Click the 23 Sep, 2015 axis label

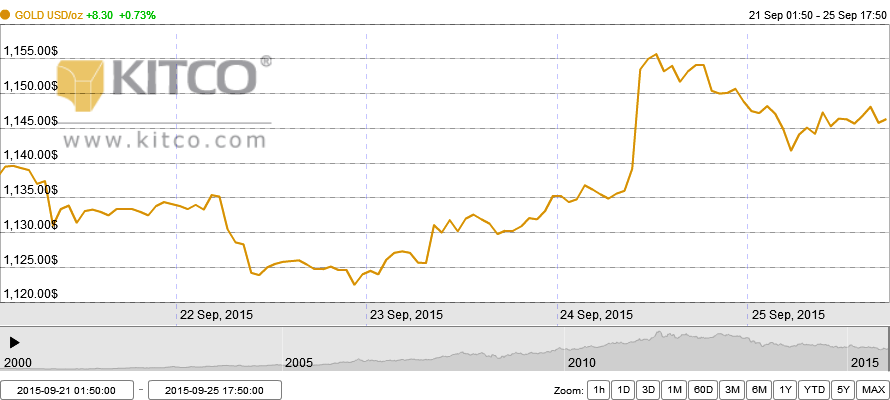[x=406, y=314]
